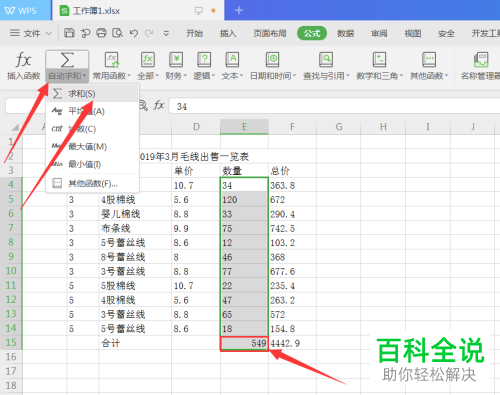The width and height of the screenshot is (500, 395).
Task: Click the Undo arrow icon
Action: coord(134,33)
